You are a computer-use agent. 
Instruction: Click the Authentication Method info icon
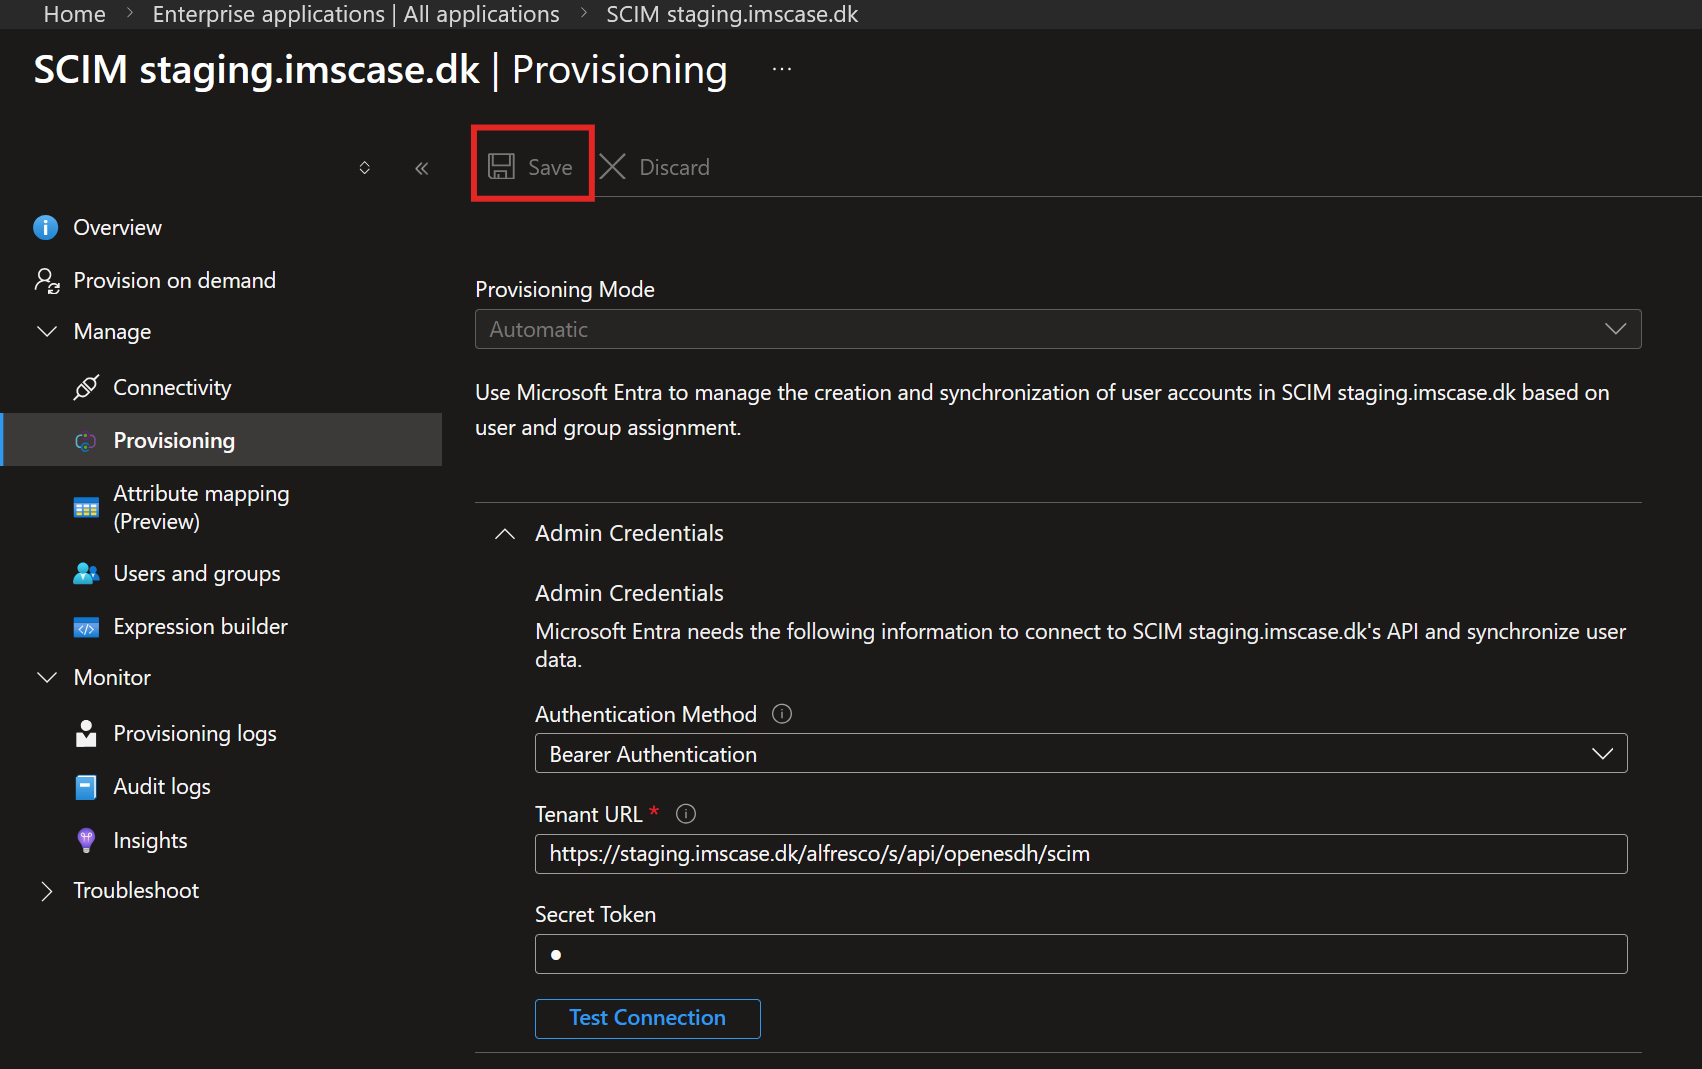pos(782,714)
